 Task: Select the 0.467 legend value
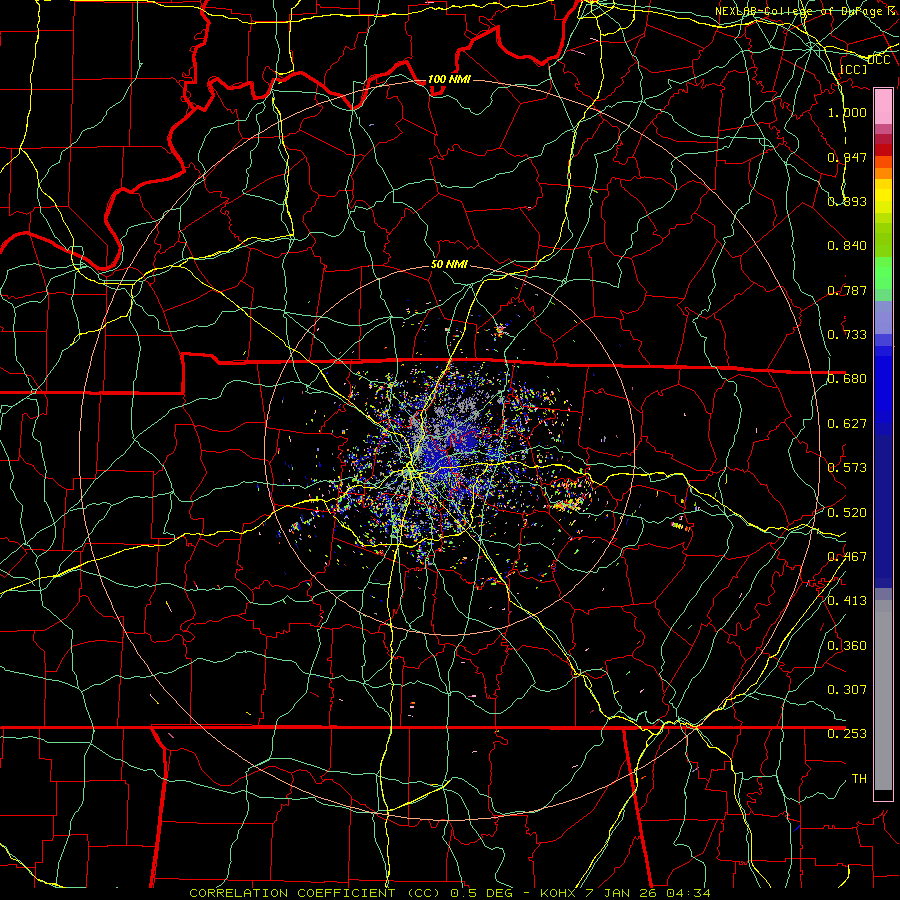847,556
